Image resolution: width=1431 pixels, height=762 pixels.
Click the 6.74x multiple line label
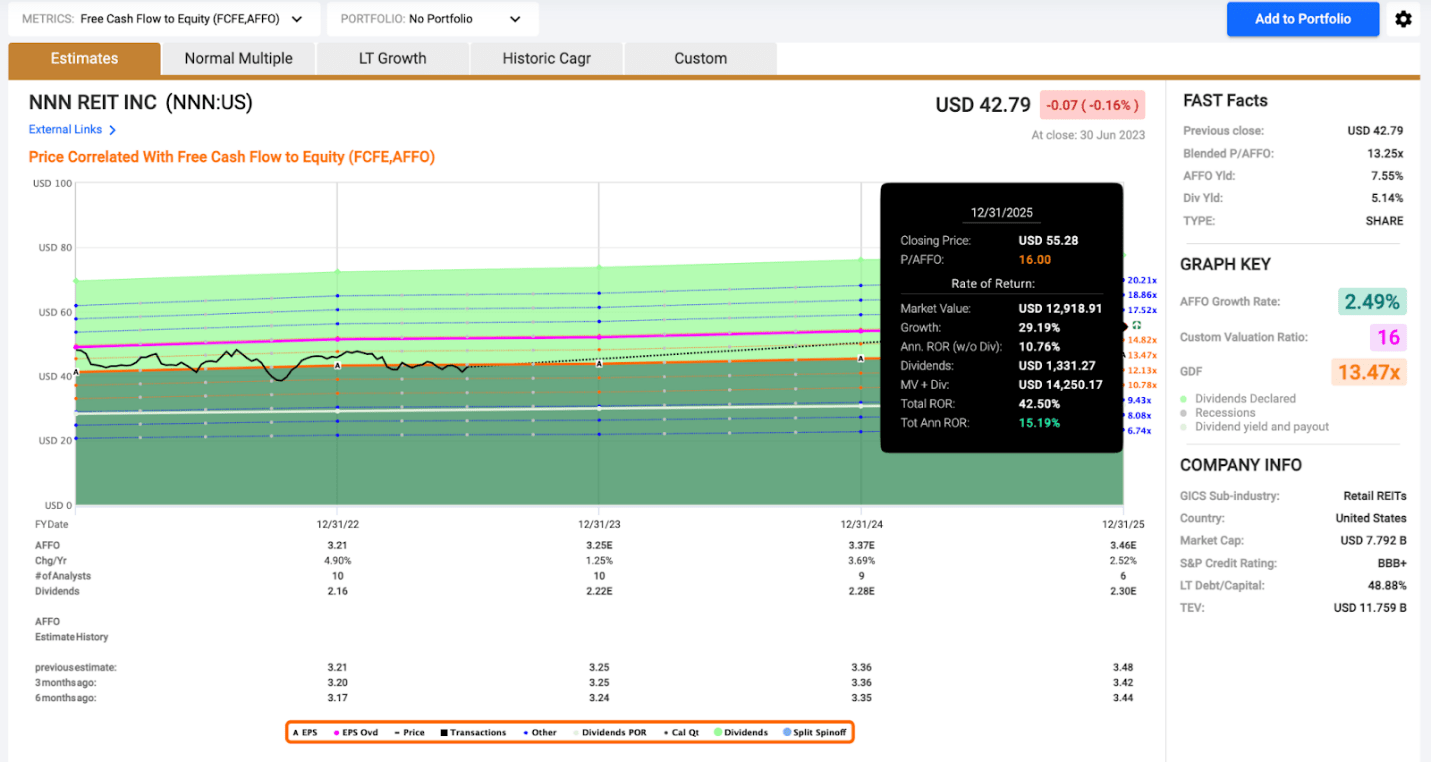tap(1139, 431)
